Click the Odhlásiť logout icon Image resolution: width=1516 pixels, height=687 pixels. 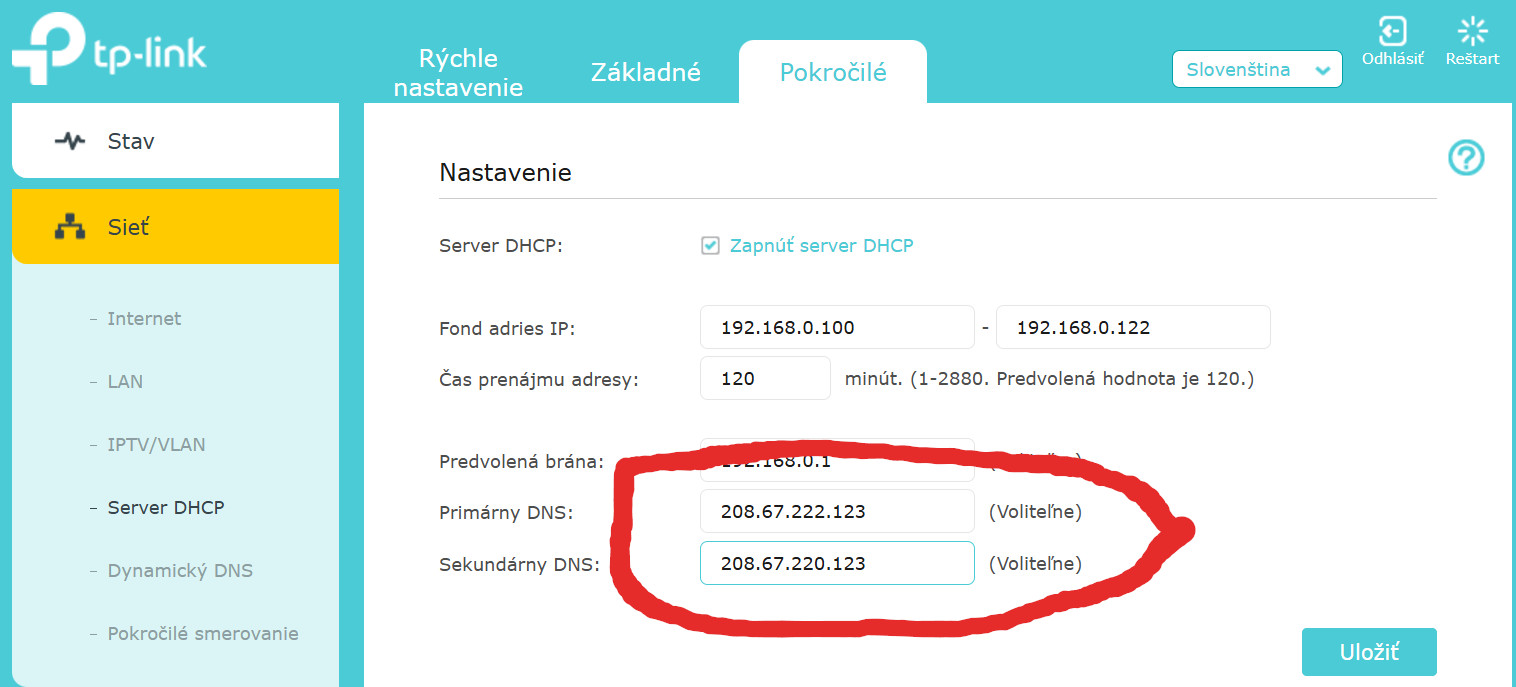pyautogui.click(x=1393, y=31)
